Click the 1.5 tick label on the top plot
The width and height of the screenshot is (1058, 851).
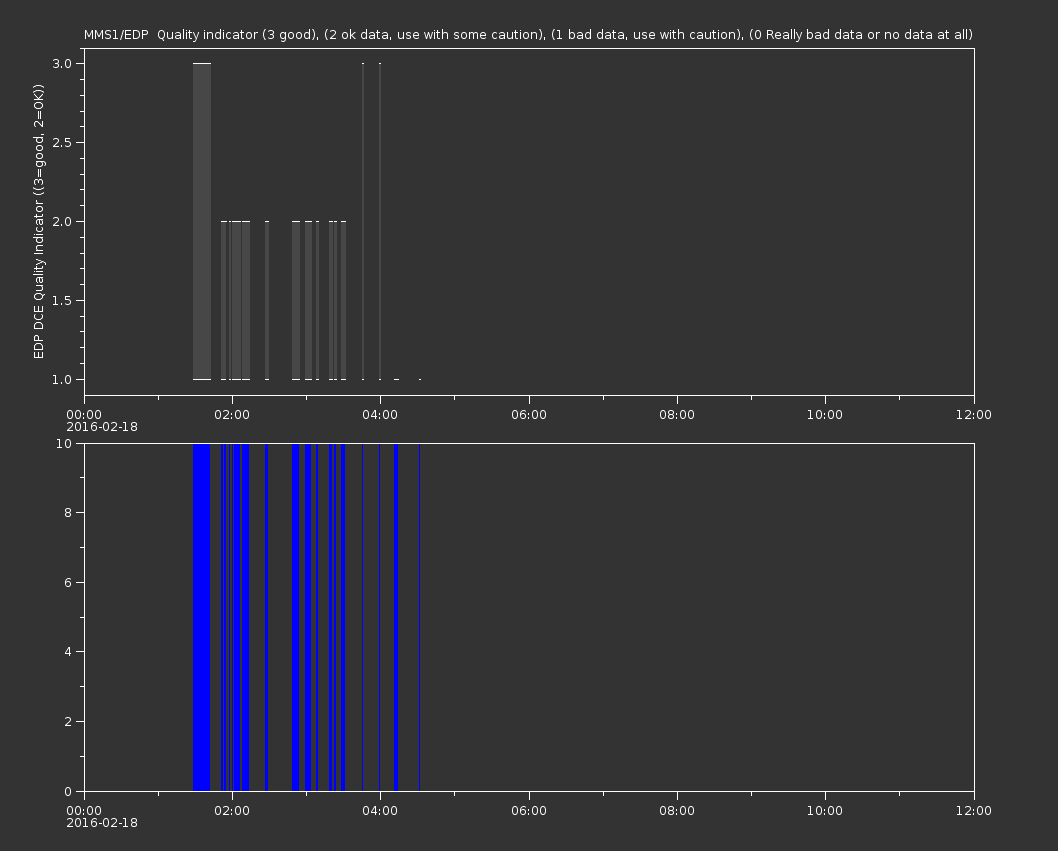pyautogui.click(x=62, y=300)
